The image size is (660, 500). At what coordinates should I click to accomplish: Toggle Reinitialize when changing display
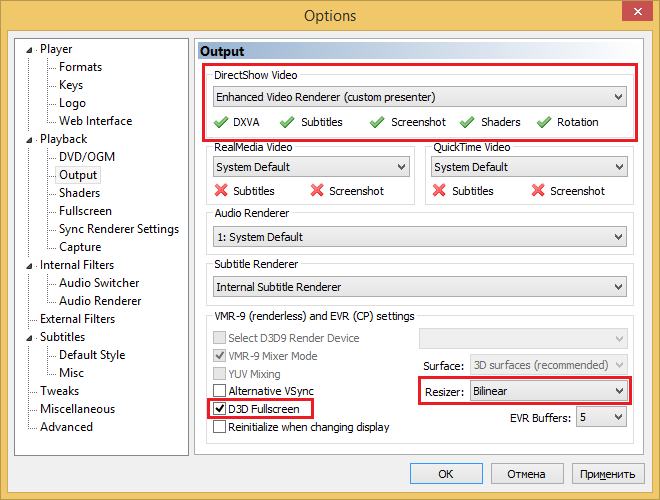pos(220,427)
